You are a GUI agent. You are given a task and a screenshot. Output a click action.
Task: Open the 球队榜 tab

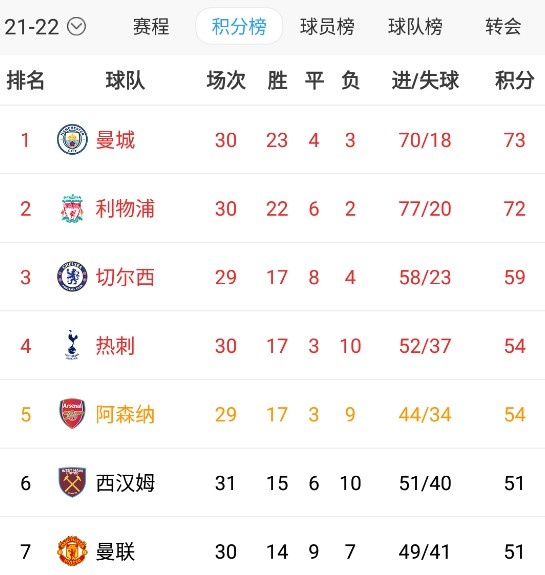tap(415, 27)
